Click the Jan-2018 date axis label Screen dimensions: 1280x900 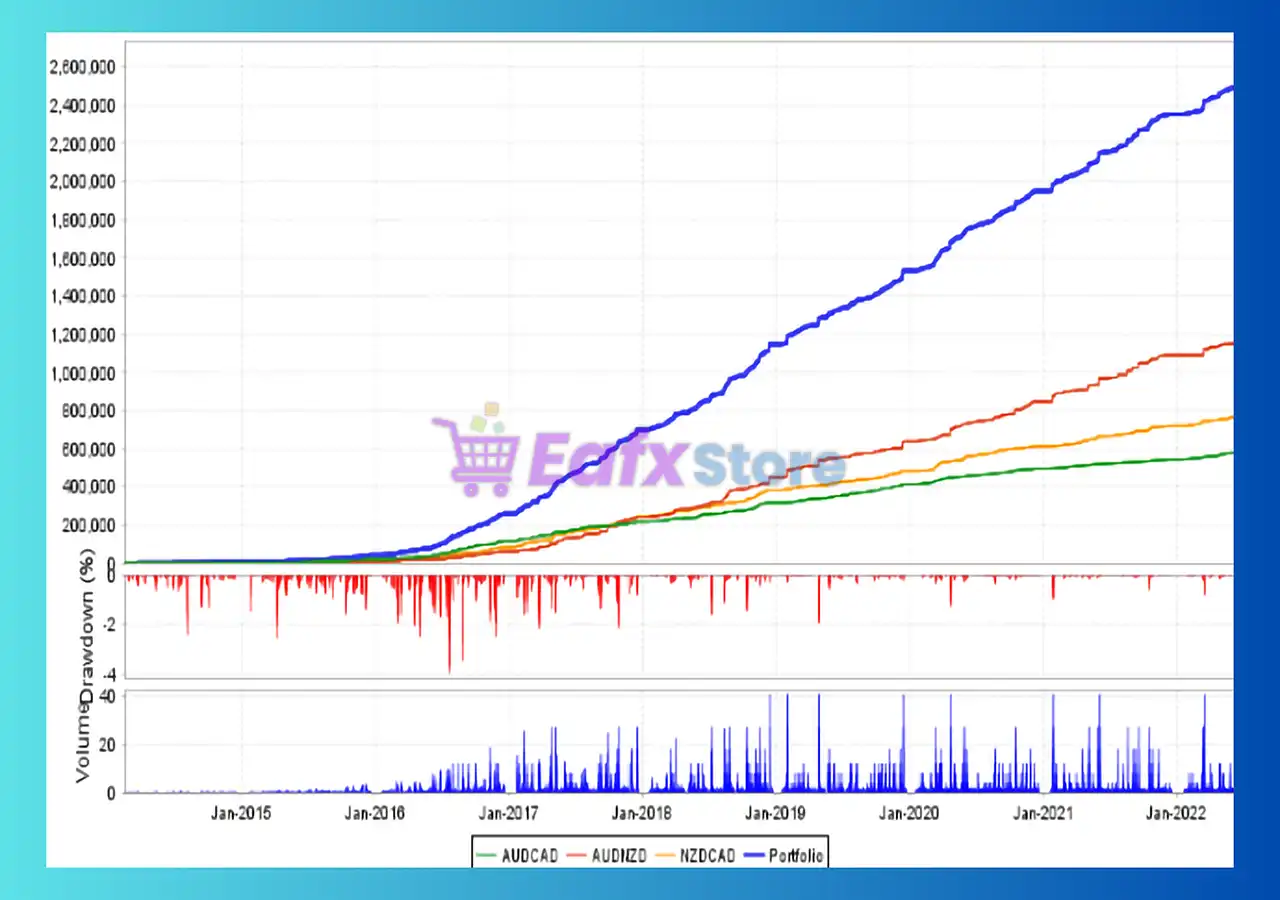pyautogui.click(x=640, y=813)
